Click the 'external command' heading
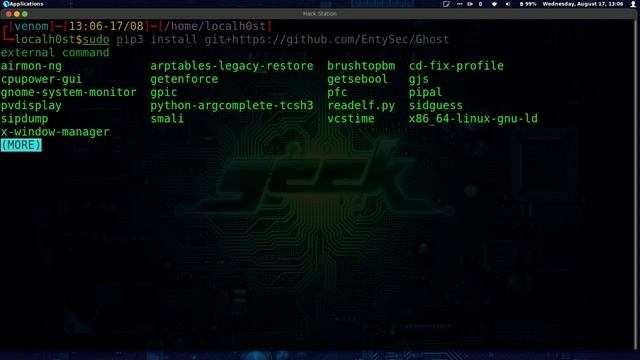 (55, 53)
